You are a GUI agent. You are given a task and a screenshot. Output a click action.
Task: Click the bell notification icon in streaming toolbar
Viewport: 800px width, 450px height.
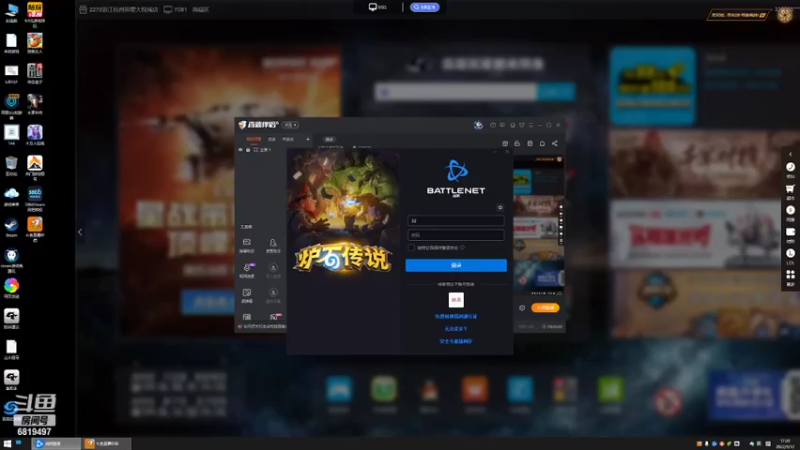542,144
